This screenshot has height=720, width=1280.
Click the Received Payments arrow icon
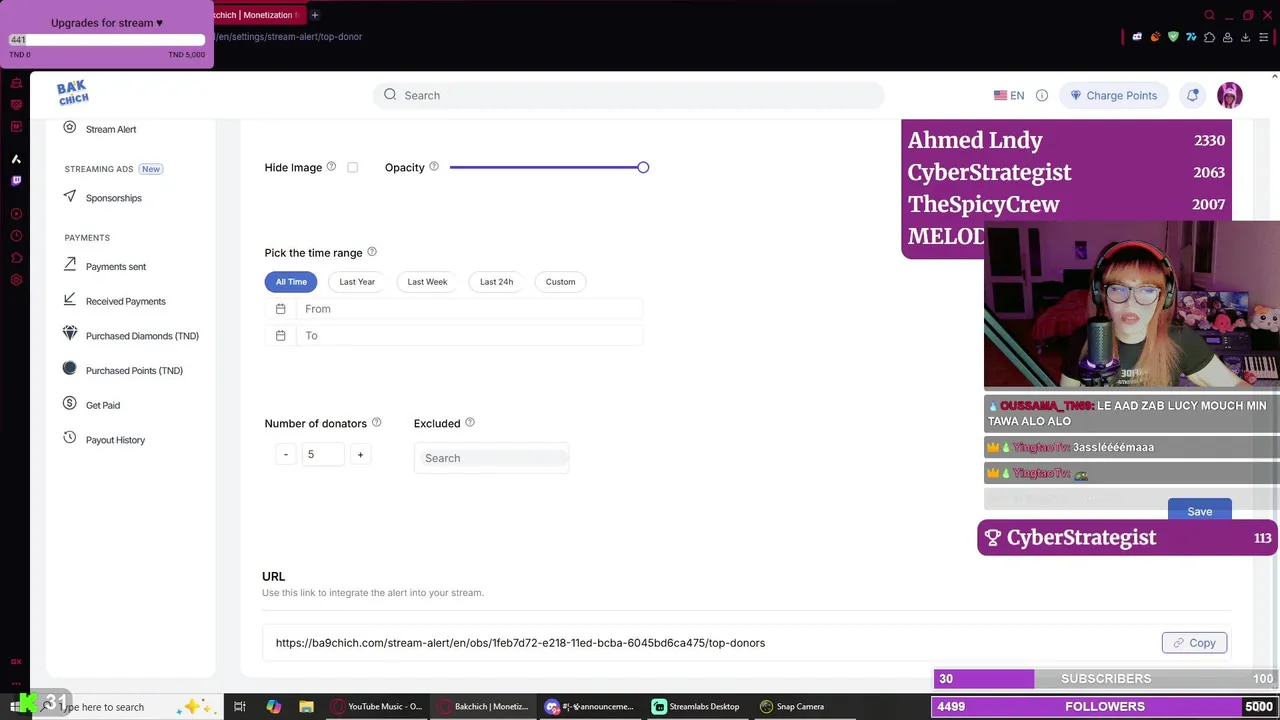point(70,299)
